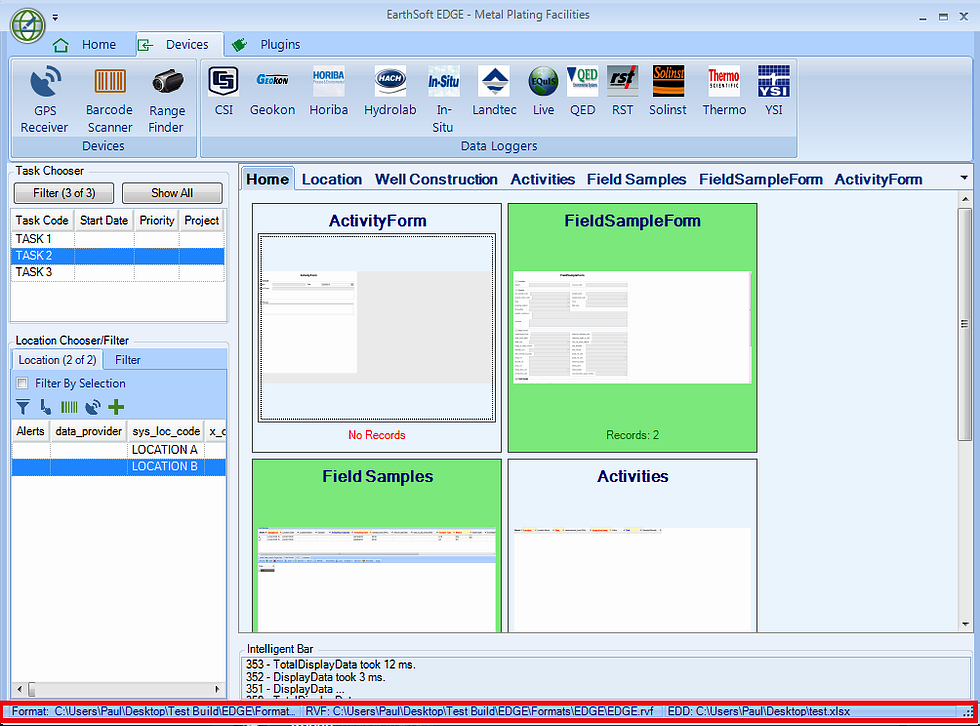Open the FieldSampleForm thumbnail
The width and height of the screenshot is (980, 726).
coord(632,327)
